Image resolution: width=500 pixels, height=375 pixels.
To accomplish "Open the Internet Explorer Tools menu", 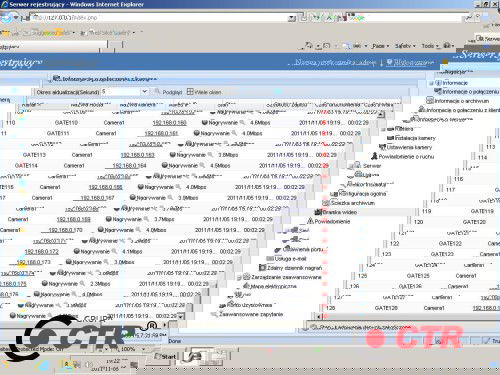I will point(430,46).
